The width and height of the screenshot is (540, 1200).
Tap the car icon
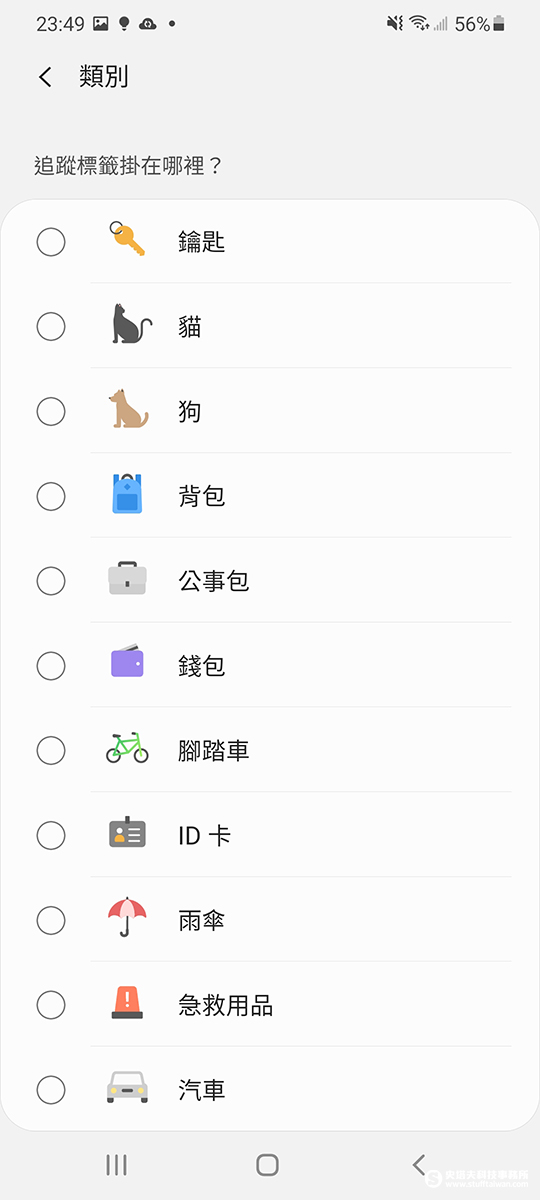[x=127, y=1087]
